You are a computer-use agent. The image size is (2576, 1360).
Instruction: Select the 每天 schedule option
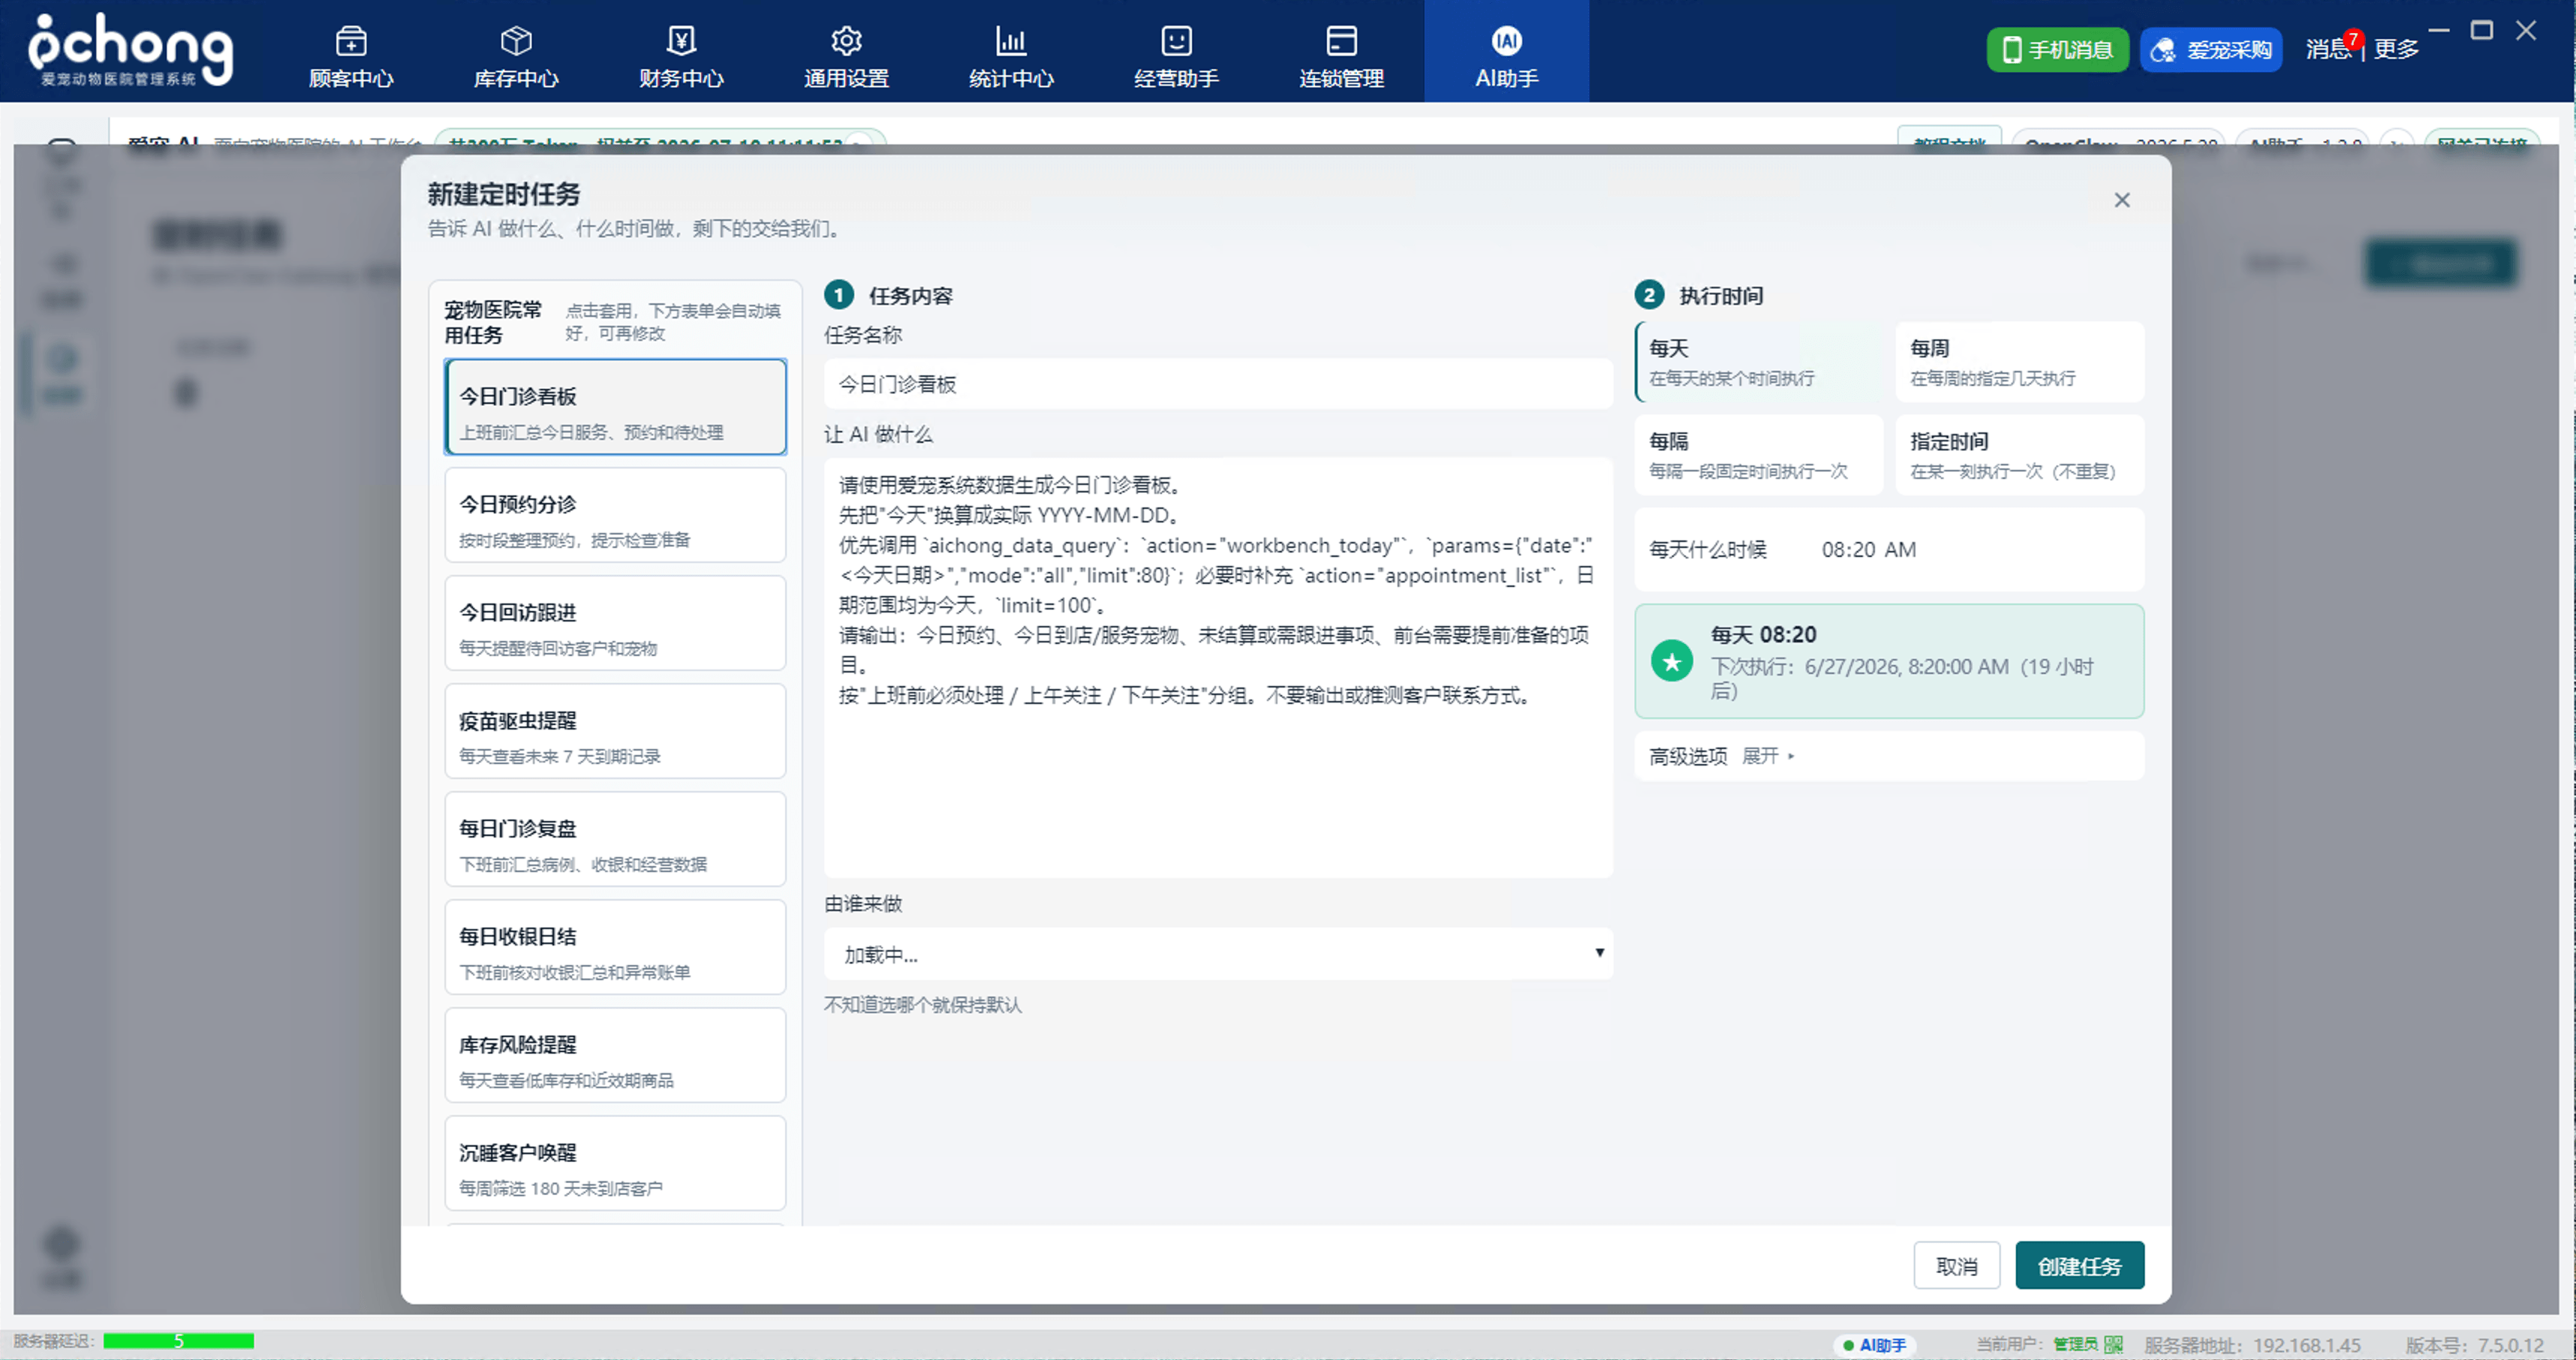point(1759,362)
